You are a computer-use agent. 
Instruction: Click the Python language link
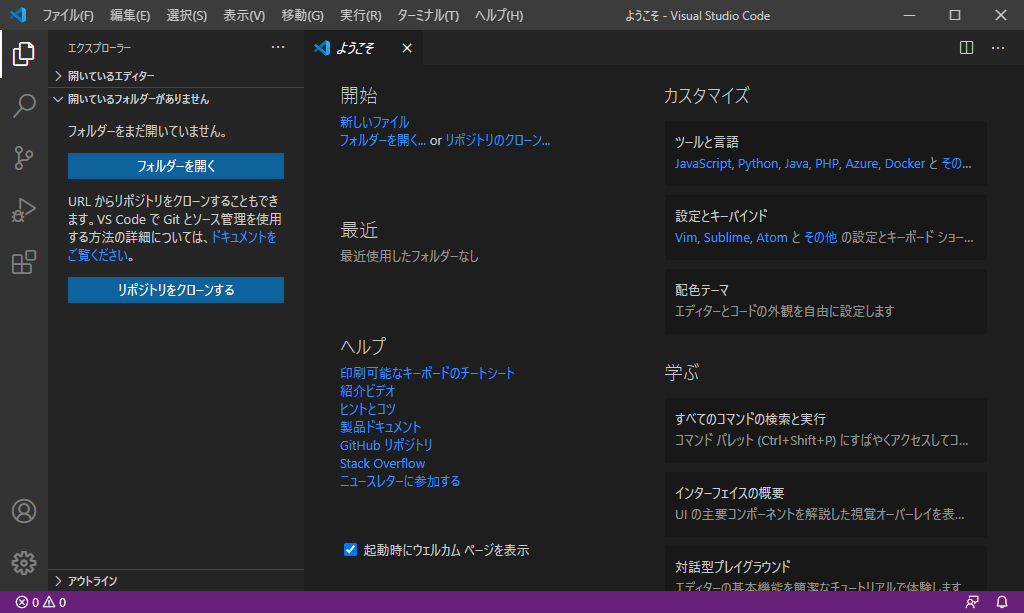(x=758, y=164)
